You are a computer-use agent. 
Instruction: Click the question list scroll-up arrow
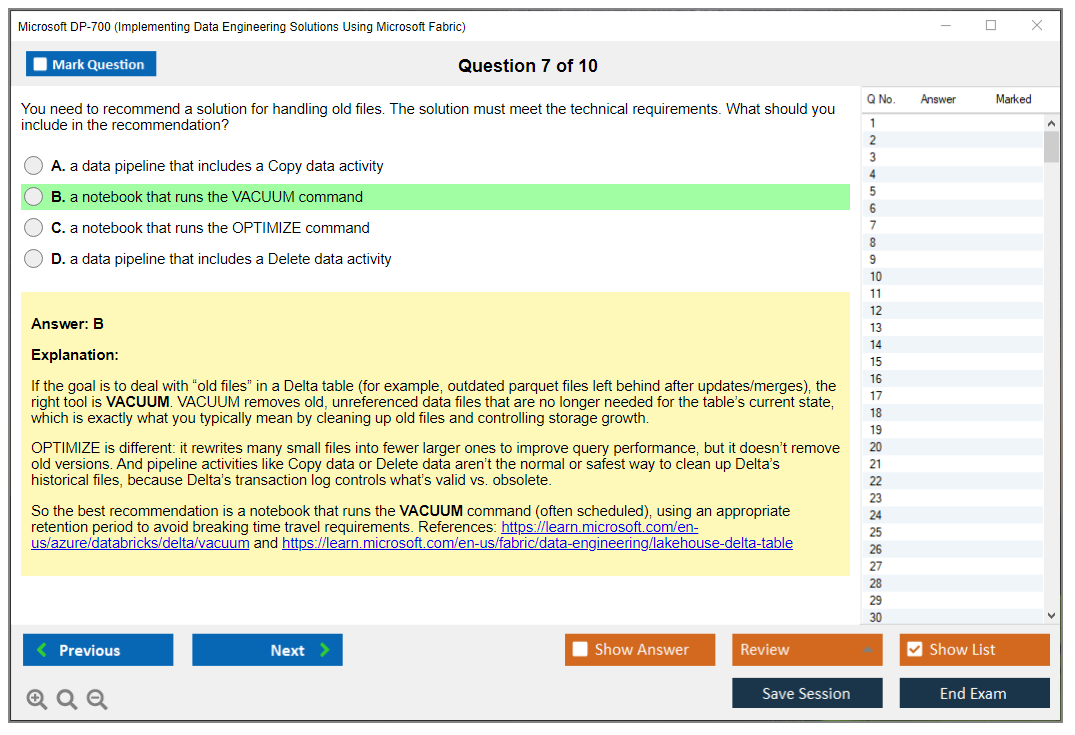pos(1051,121)
